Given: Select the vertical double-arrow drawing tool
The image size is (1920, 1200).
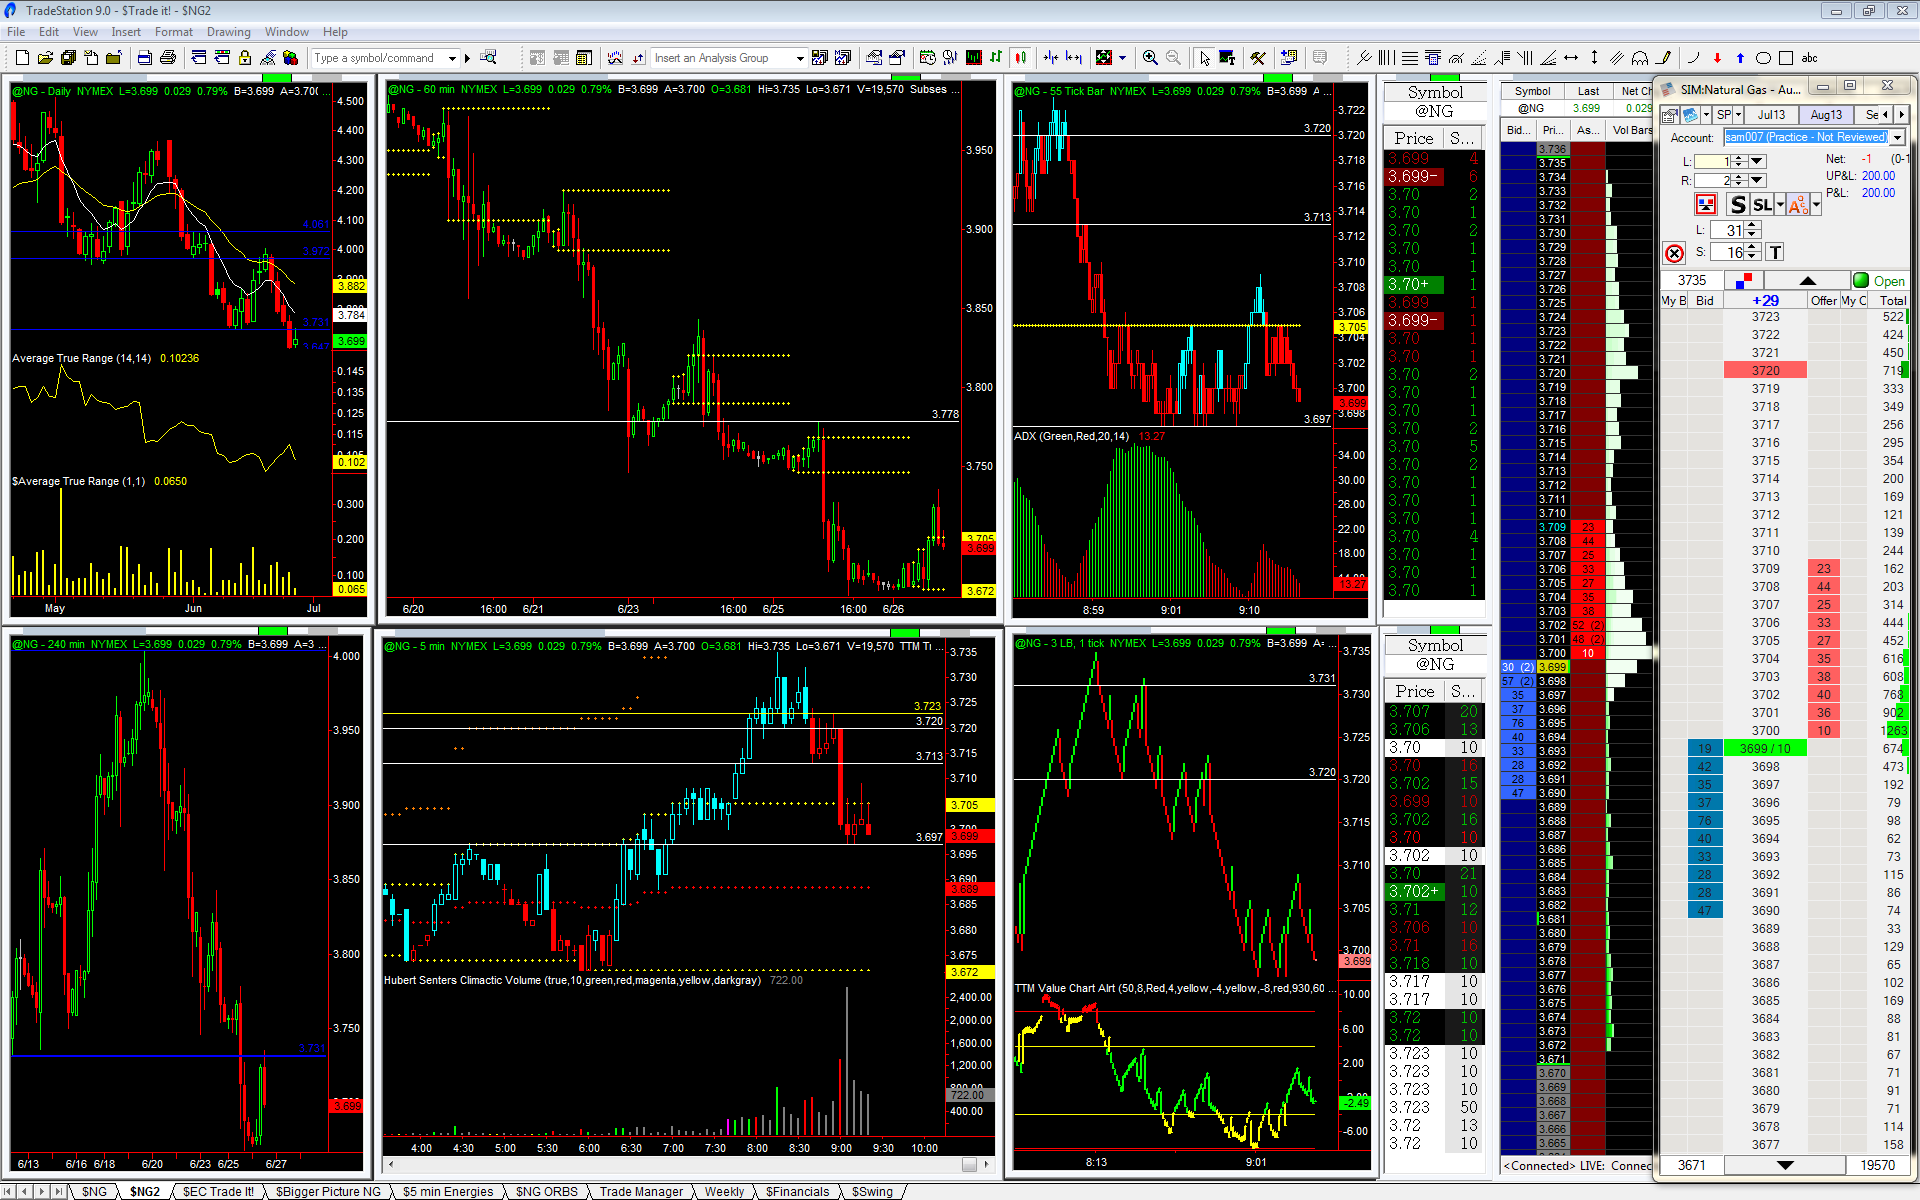Looking at the screenshot, I should (x=1594, y=58).
